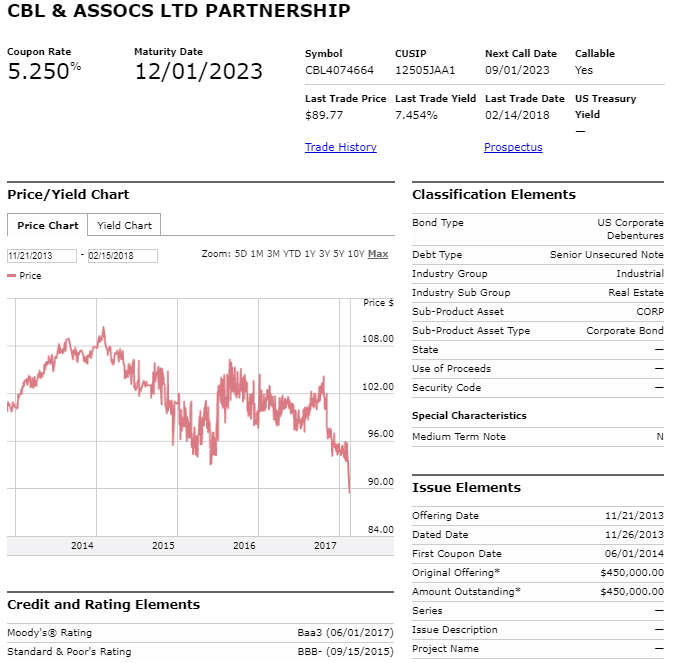Screen dimensions: 673x663
Task: Click the Sub-Product Asset value CORP
Action: coord(650,312)
